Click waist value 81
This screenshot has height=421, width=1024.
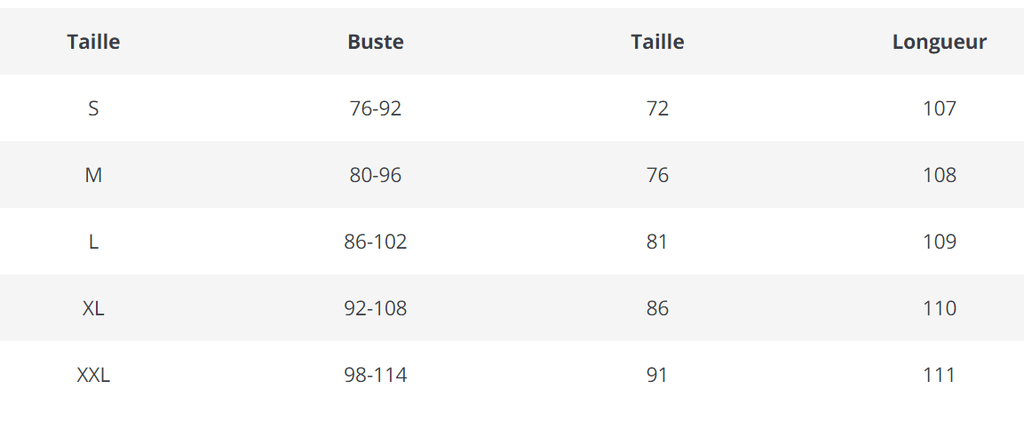(658, 242)
